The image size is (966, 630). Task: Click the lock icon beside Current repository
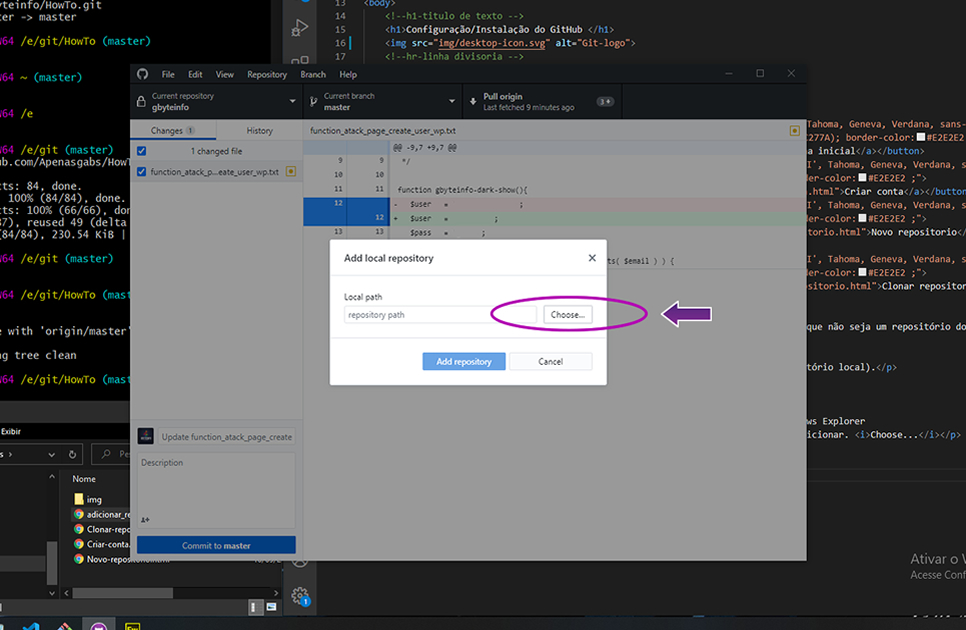click(141, 102)
